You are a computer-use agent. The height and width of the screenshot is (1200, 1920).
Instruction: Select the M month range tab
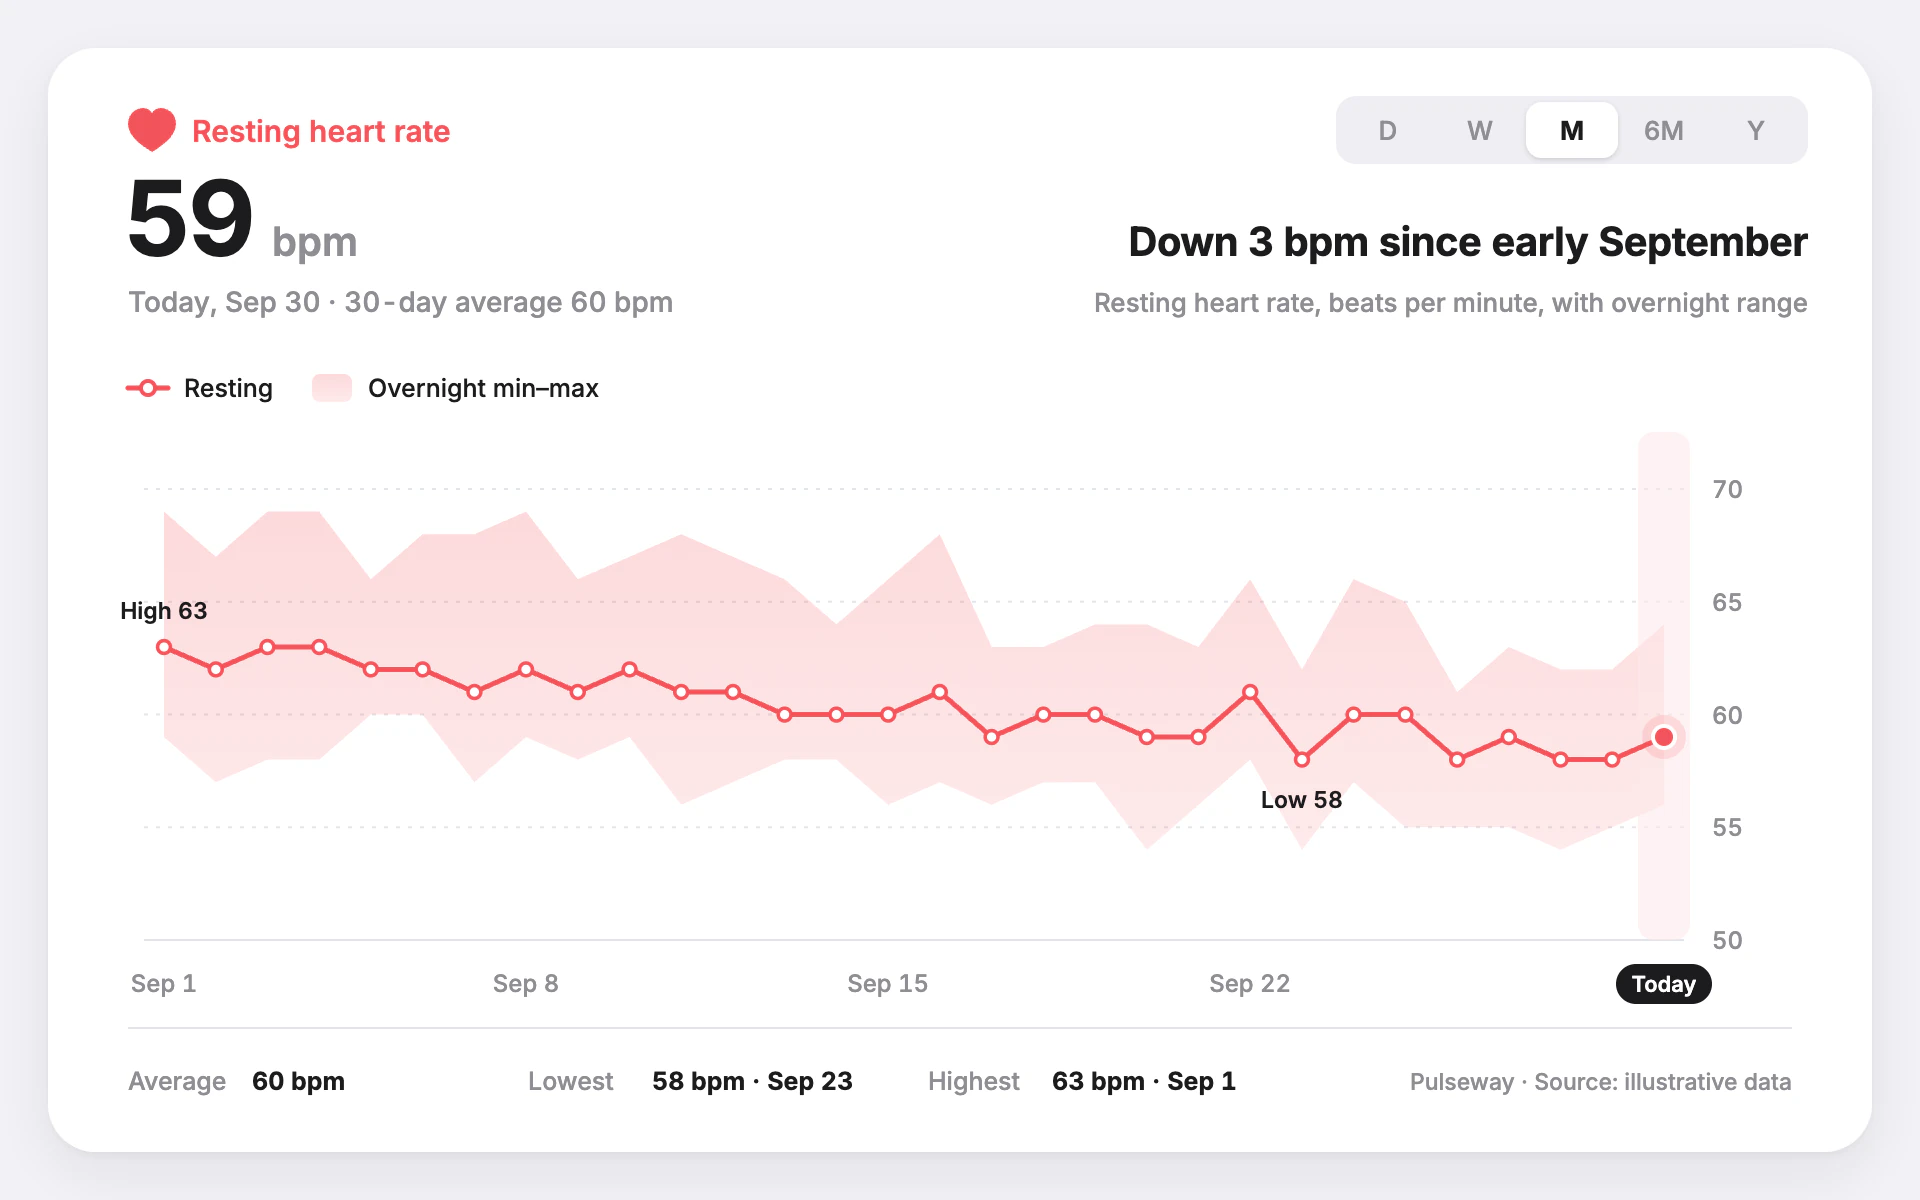tap(1571, 130)
